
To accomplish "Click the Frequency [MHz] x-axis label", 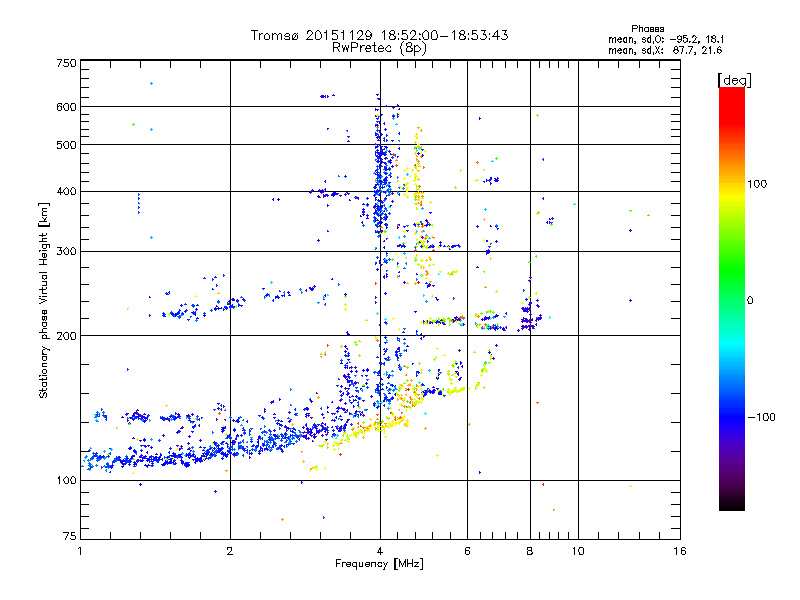I will point(380,565).
